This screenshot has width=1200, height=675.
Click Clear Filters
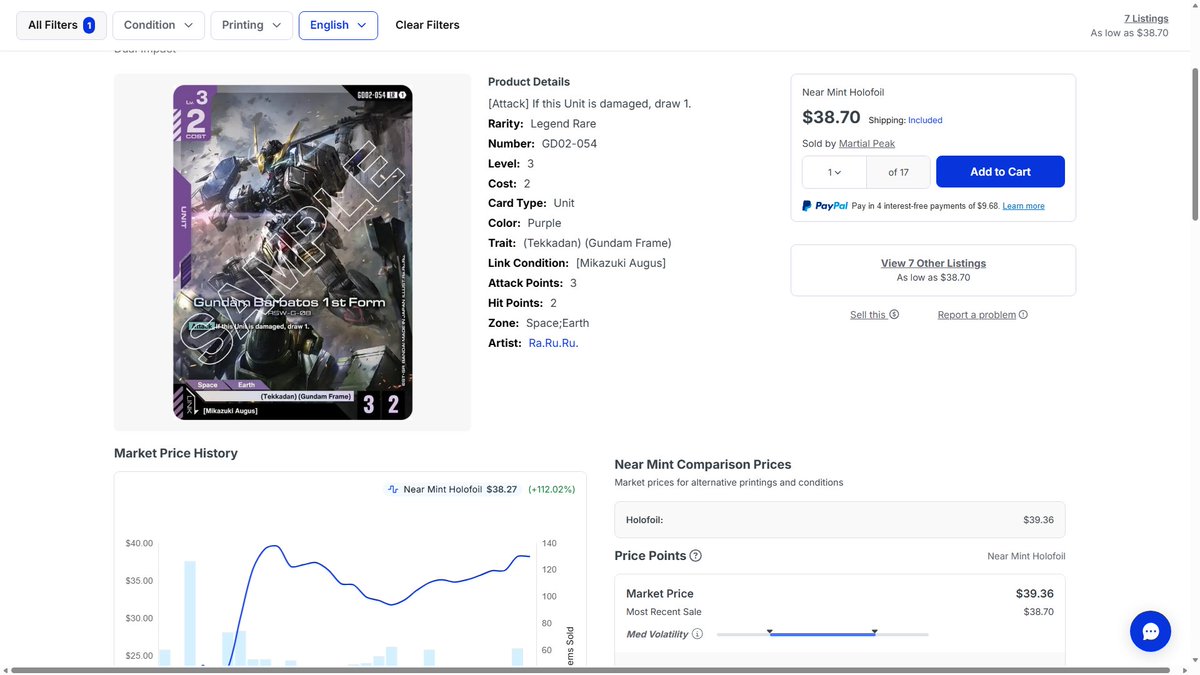(x=427, y=25)
